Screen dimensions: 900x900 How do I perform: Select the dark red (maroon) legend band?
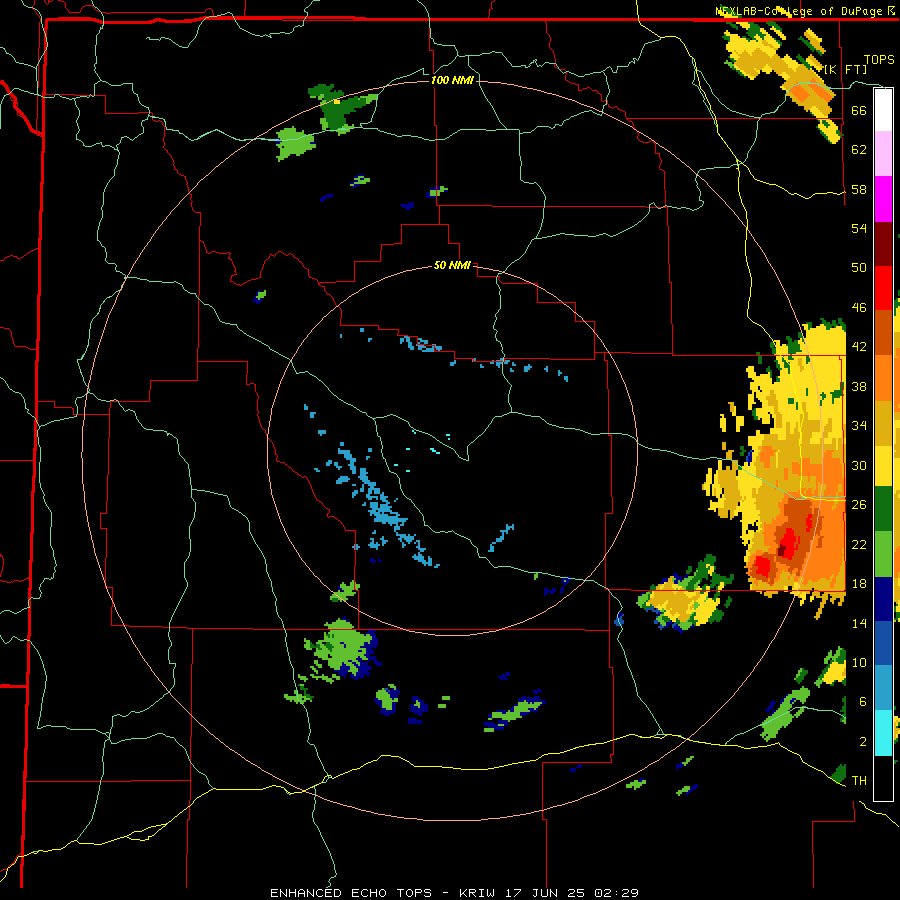(x=883, y=244)
